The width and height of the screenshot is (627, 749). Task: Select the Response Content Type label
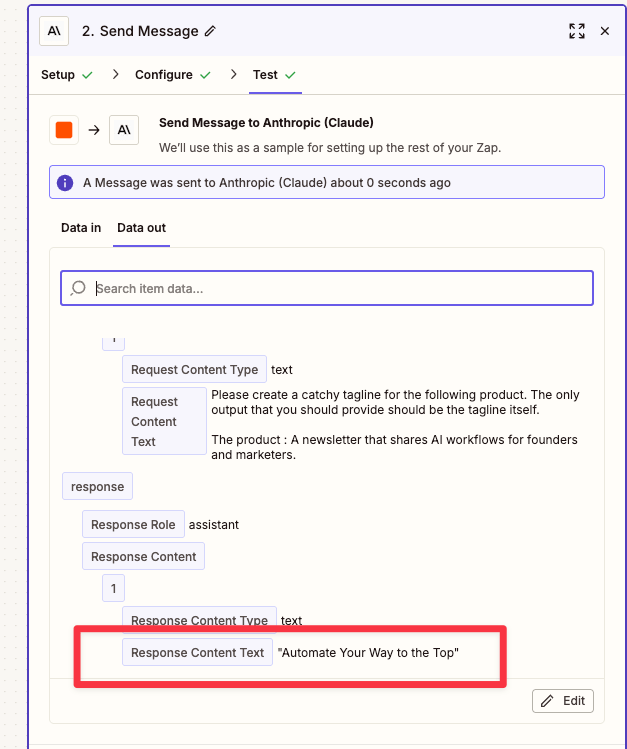(199, 620)
